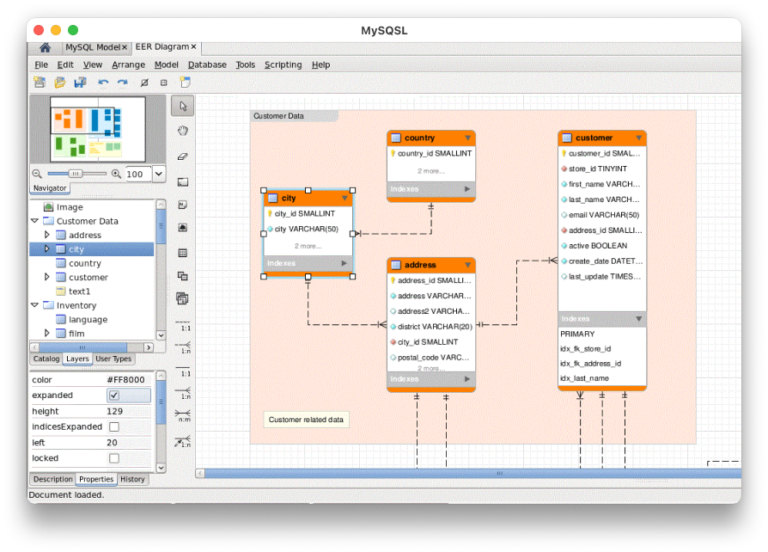Select the existing-columns 1:n relationship tool

click(x=183, y=441)
